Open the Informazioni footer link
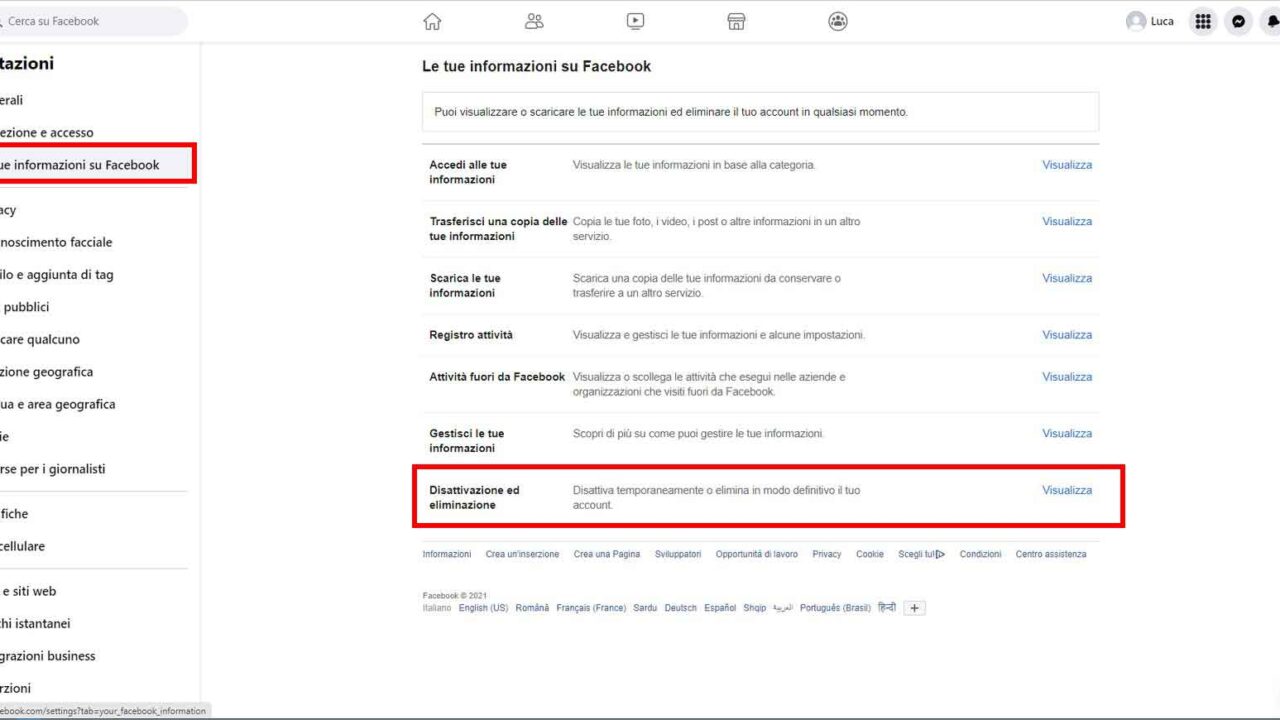 pos(447,554)
